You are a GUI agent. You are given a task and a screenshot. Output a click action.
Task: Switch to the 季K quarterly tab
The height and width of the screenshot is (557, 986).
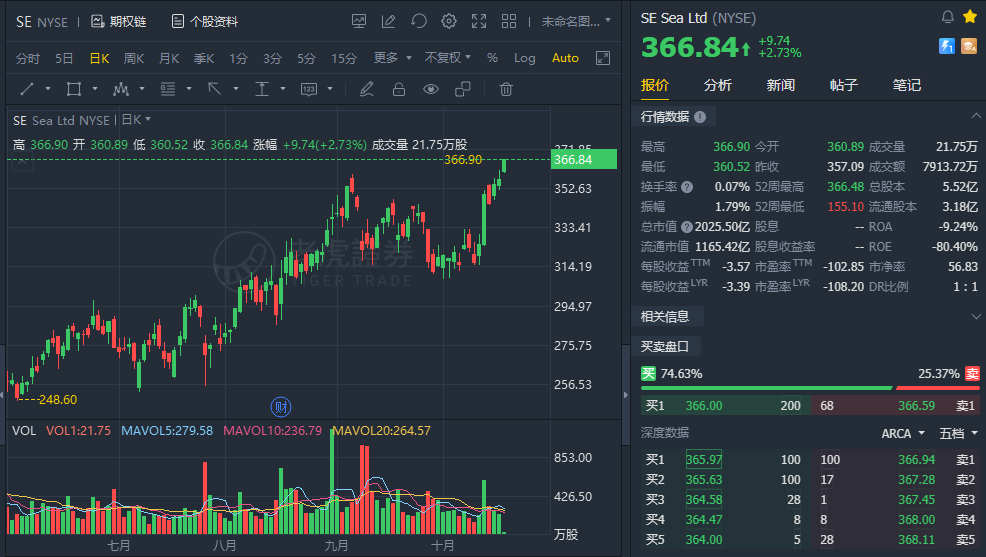click(x=204, y=58)
